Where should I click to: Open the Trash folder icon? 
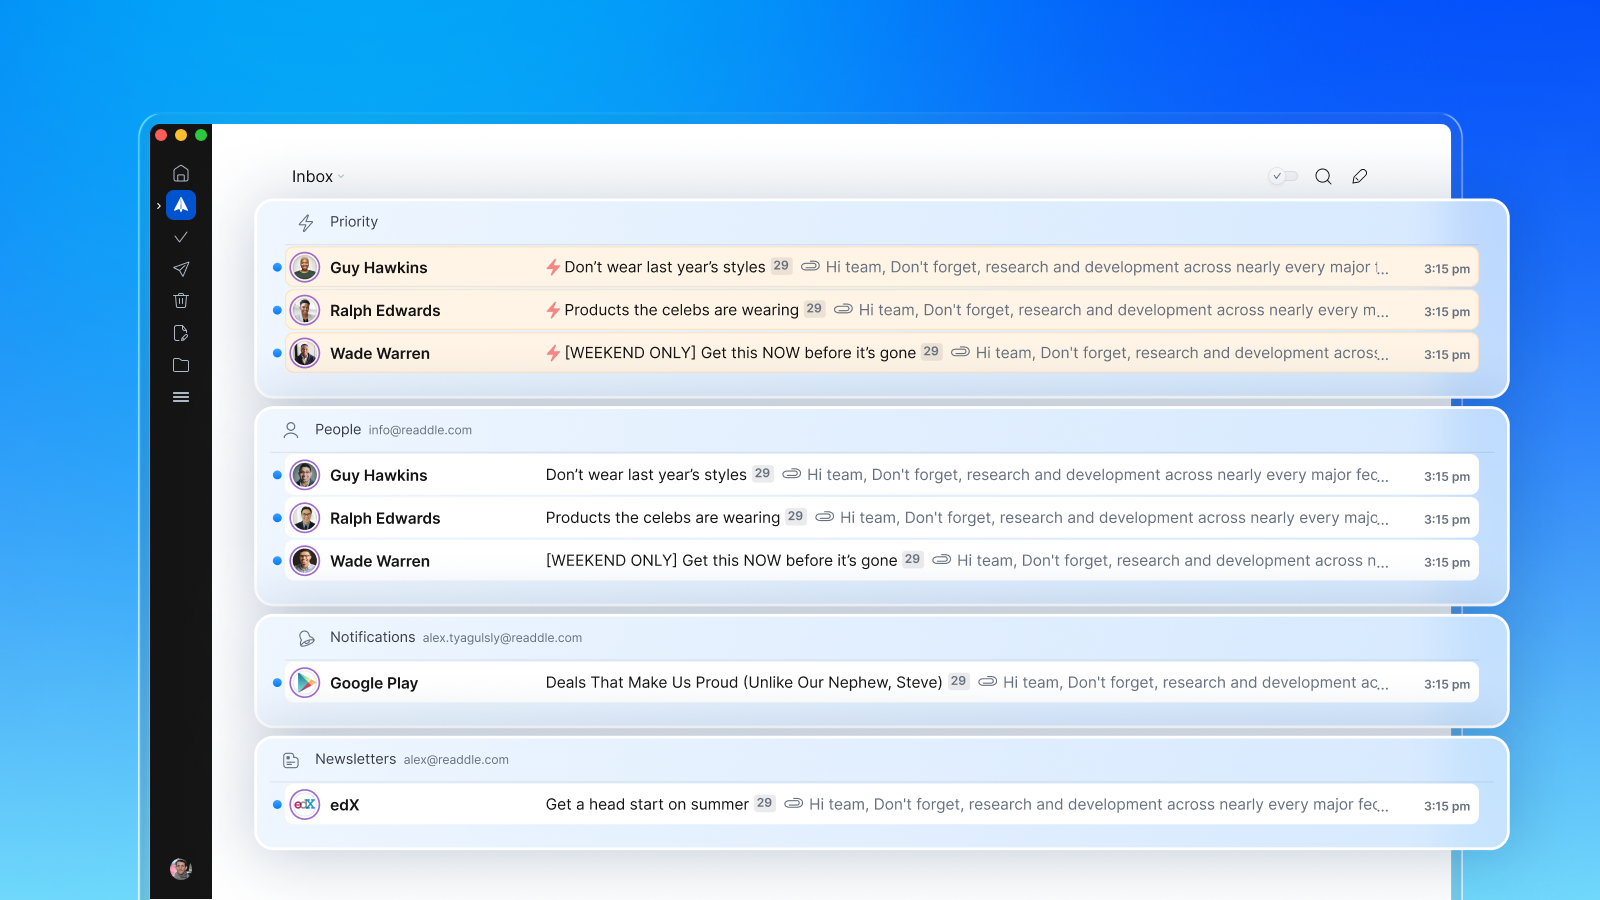[x=181, y=301]
